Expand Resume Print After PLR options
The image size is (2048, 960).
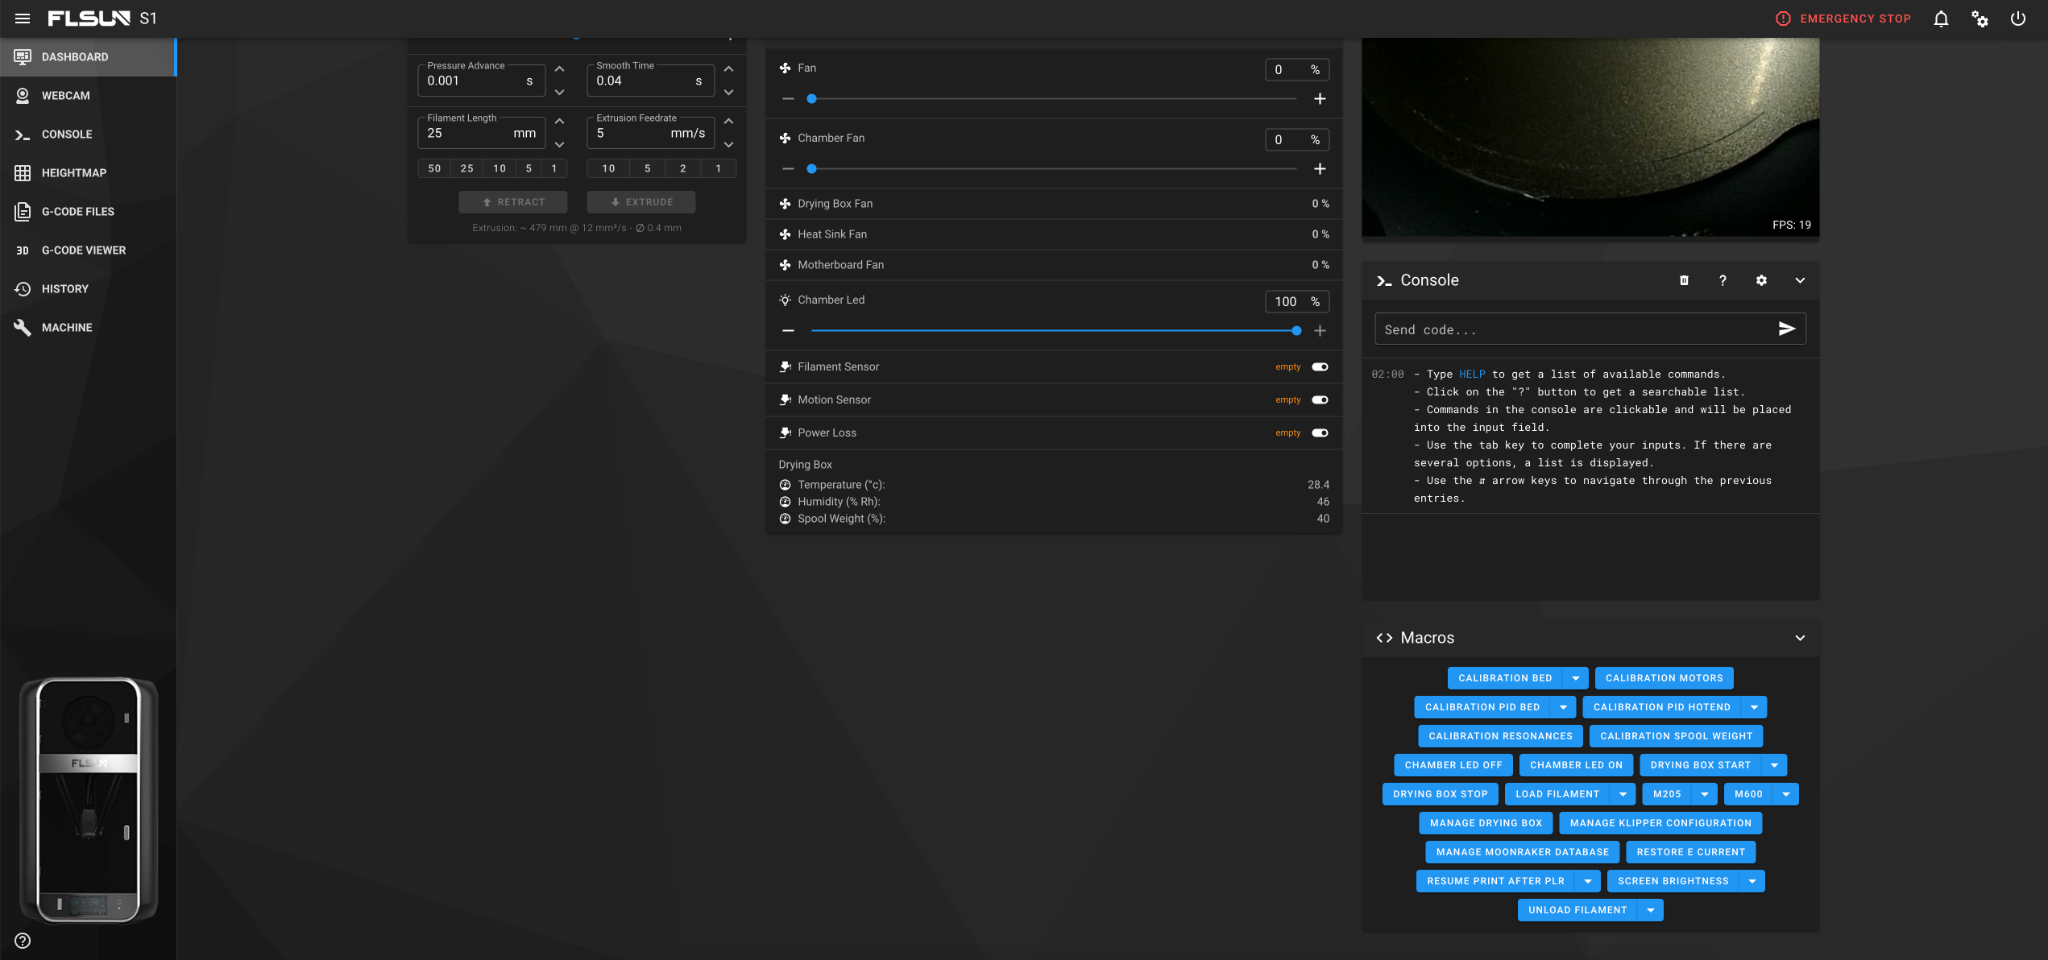(1588, 881)
